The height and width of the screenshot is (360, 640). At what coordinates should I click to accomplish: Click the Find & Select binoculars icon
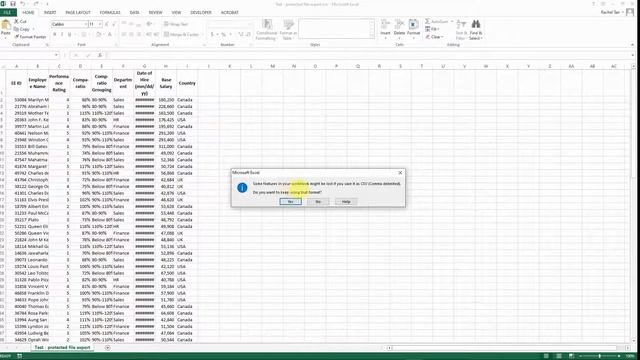[476, 24]
